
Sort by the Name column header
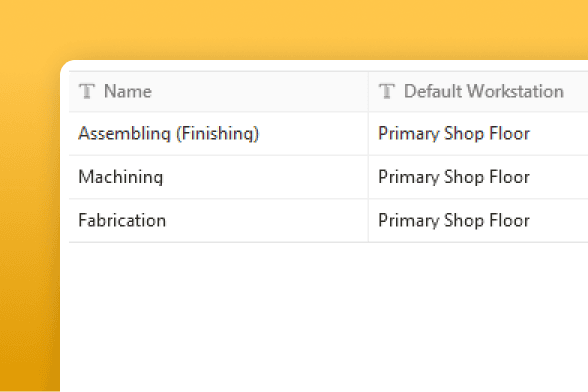coord(128,91)
